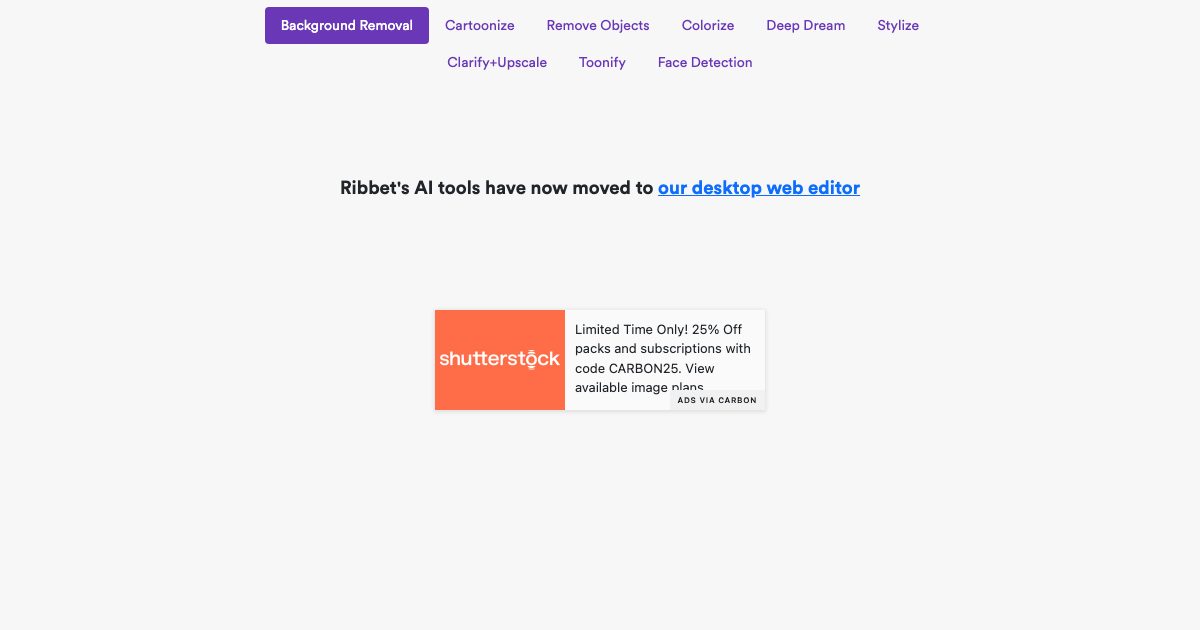
Task: Go to the Colorize tab
Action: click(x=708, y=26)
